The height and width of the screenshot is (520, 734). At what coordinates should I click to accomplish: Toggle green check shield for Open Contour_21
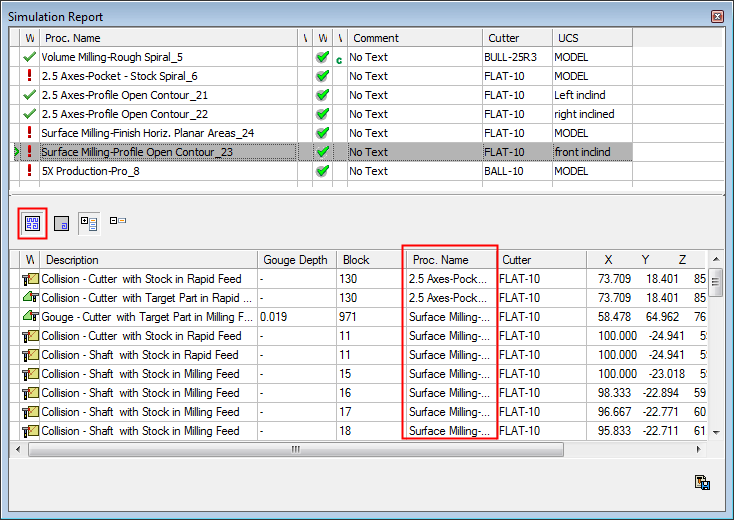click(322, 95)
